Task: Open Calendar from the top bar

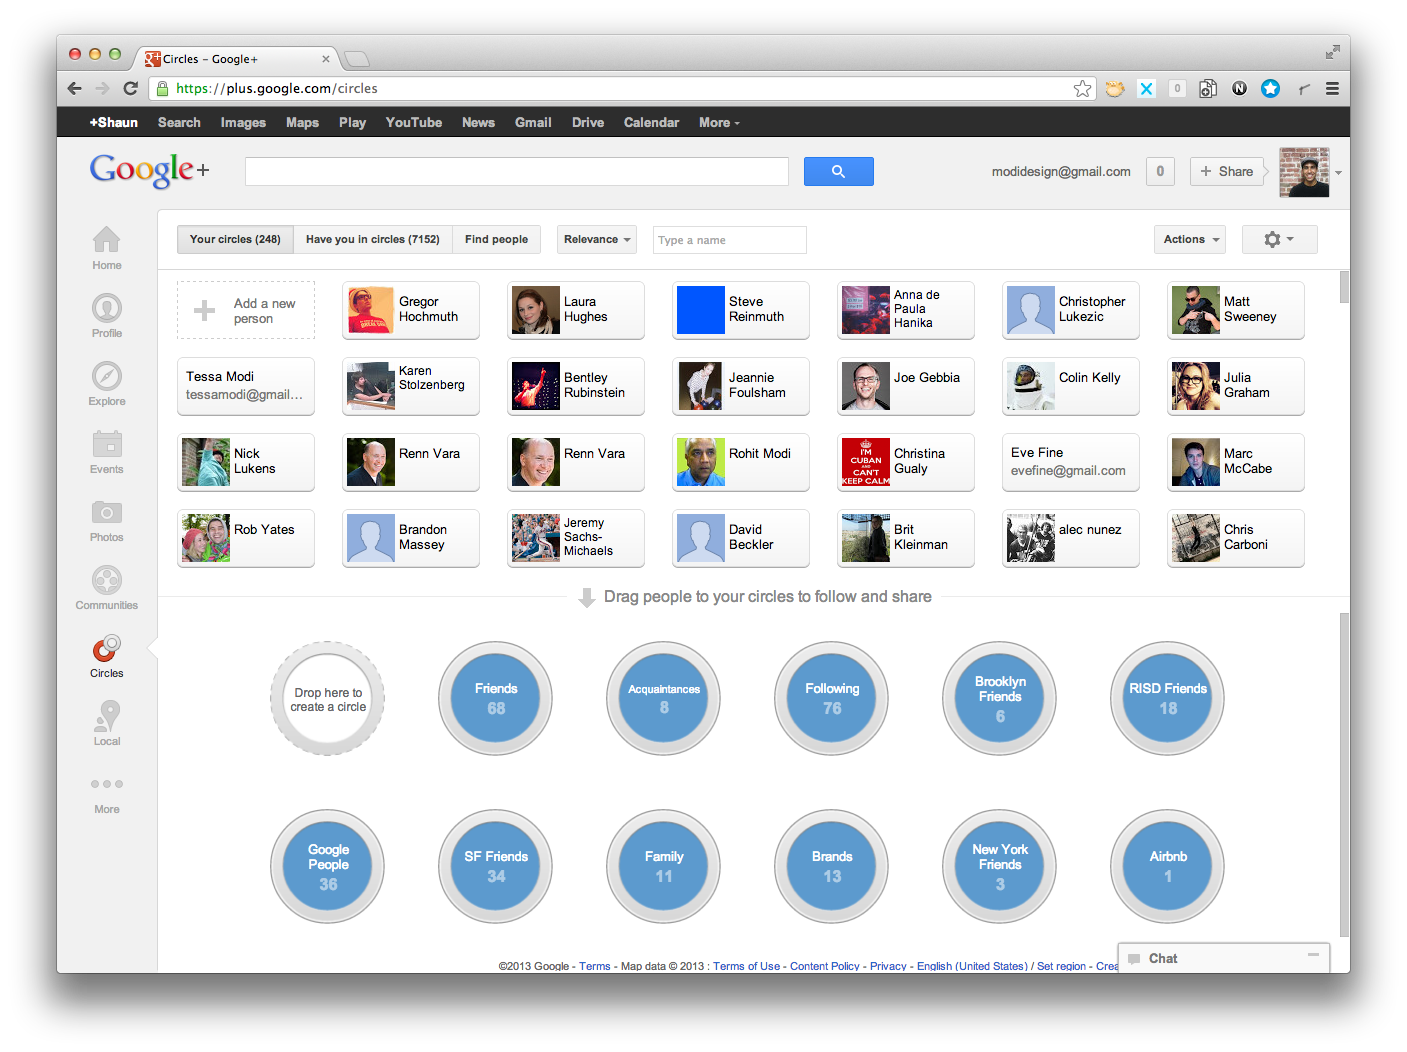Action: (651, 123)
